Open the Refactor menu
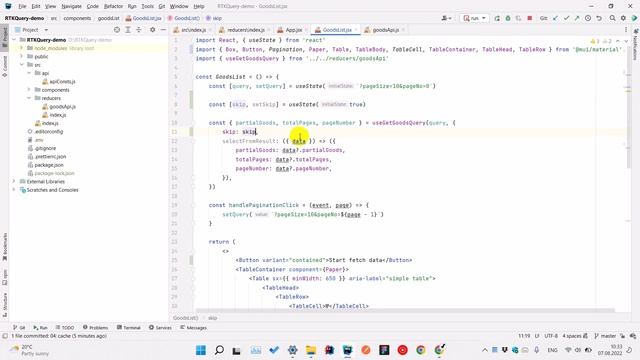 coord(113,7)
